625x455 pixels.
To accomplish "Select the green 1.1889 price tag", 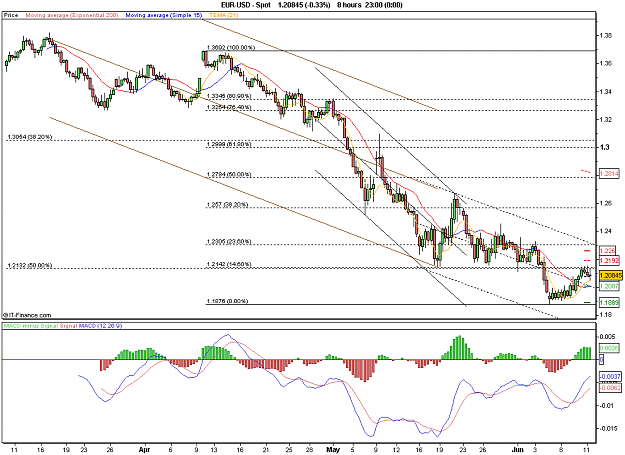I will 609,303.
